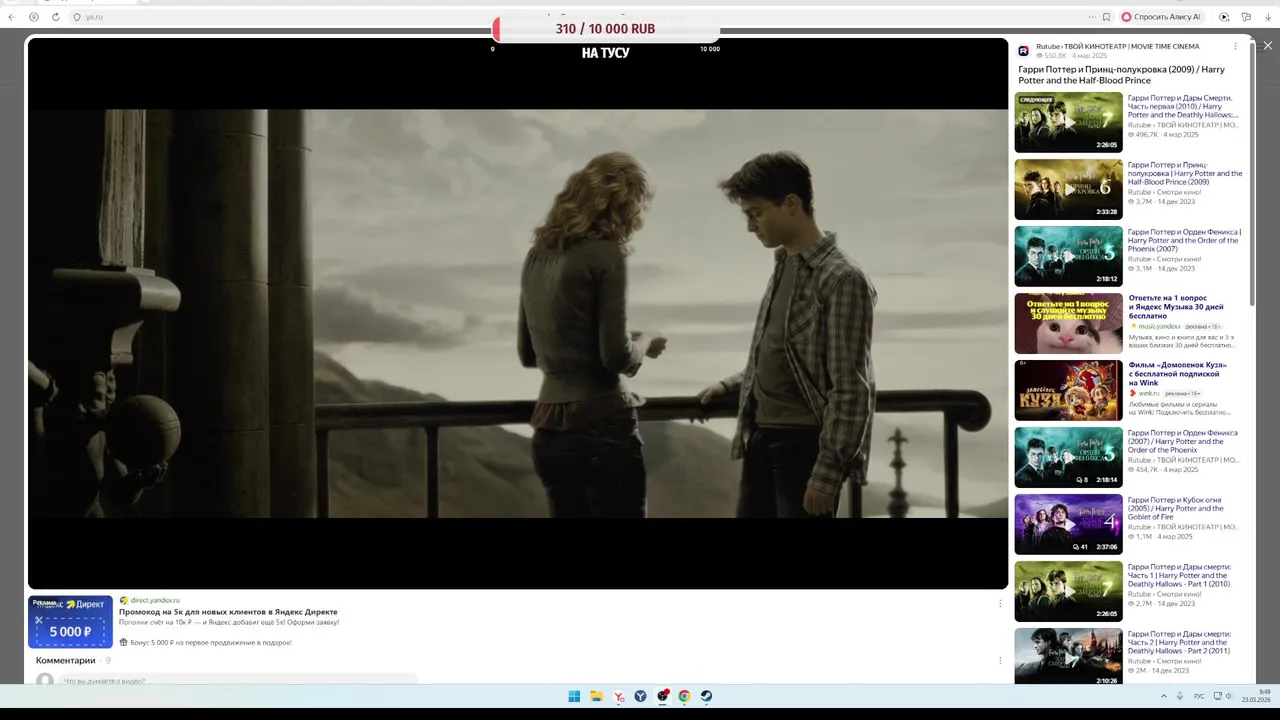Open Ответьте на 1 вопрос Яндекс Музыка link
1280x720 pixels.
click(1176, 306)
